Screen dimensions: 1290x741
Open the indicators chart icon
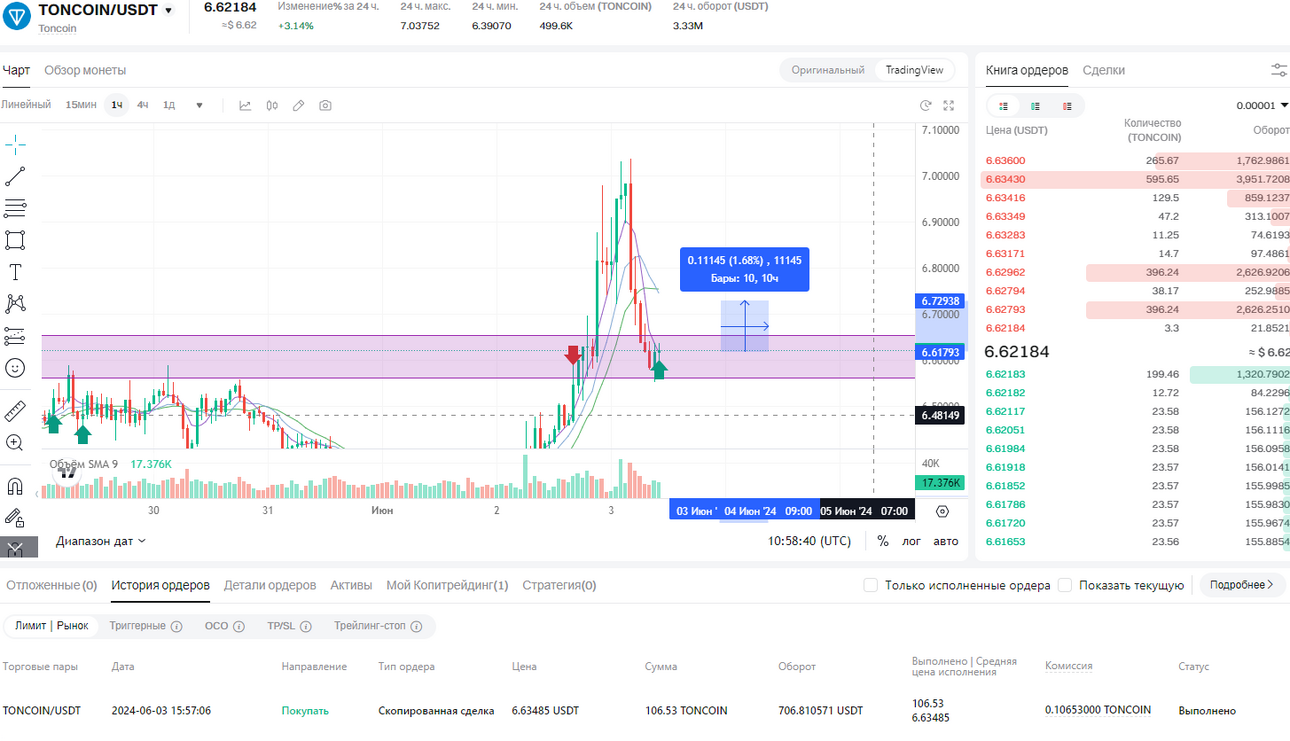[x=245, y=105]
